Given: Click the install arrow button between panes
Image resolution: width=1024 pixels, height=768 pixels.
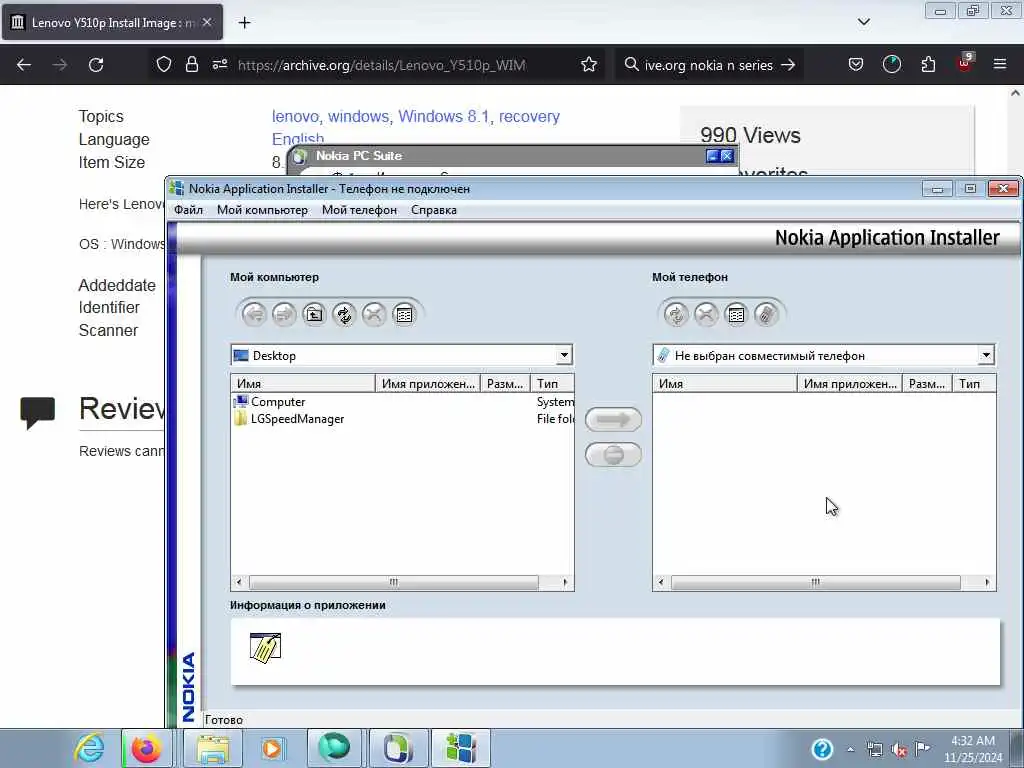Looking at the screenshot, I should (x=613, y=419).
